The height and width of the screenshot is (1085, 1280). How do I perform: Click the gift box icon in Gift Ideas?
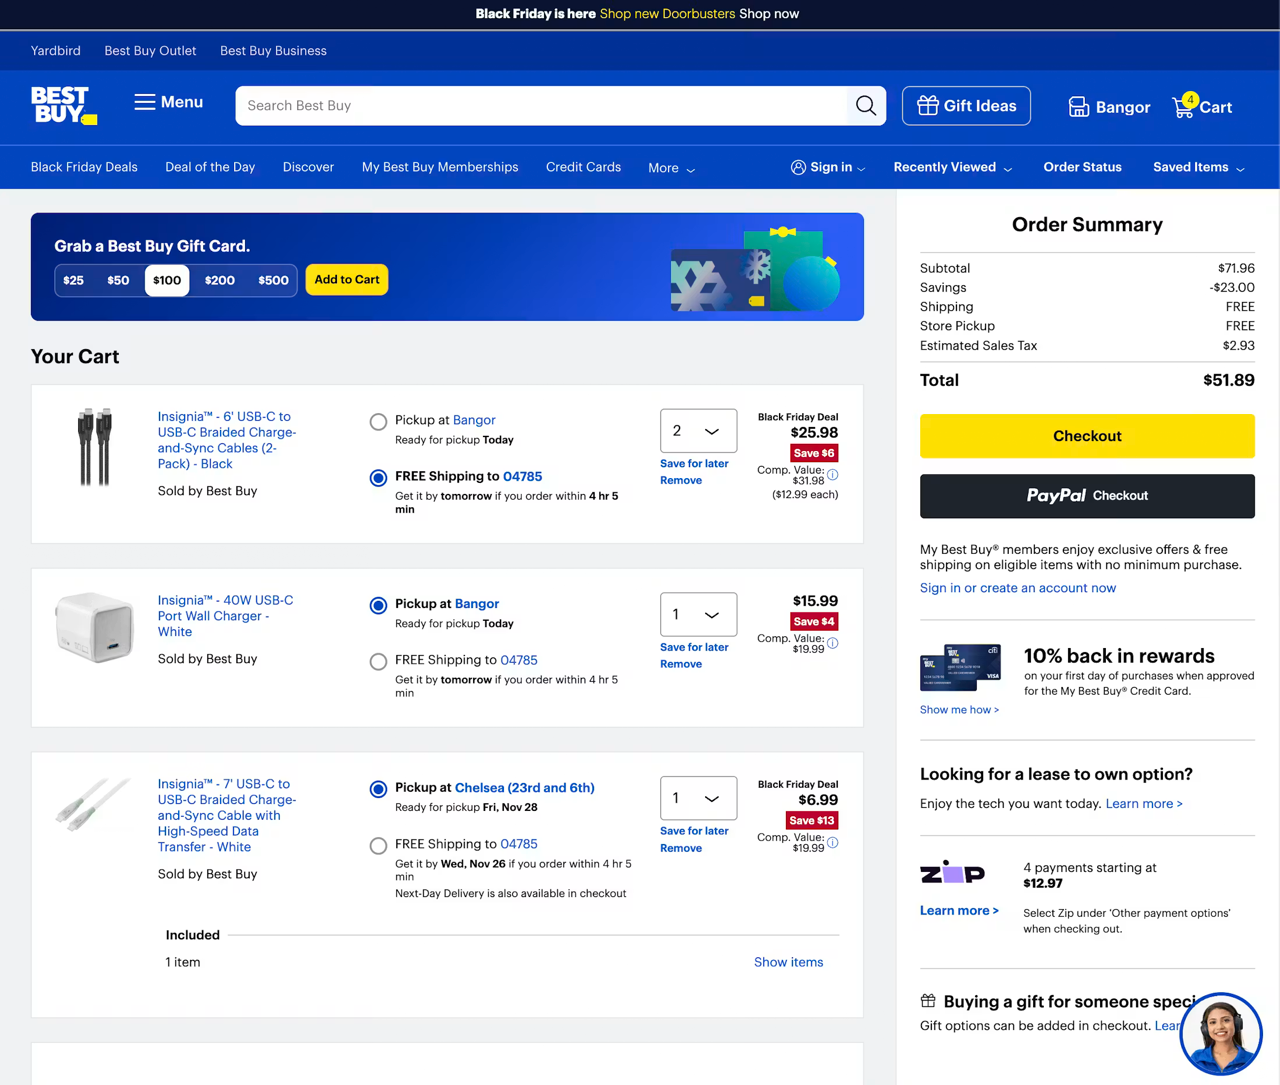pos(927,105)
